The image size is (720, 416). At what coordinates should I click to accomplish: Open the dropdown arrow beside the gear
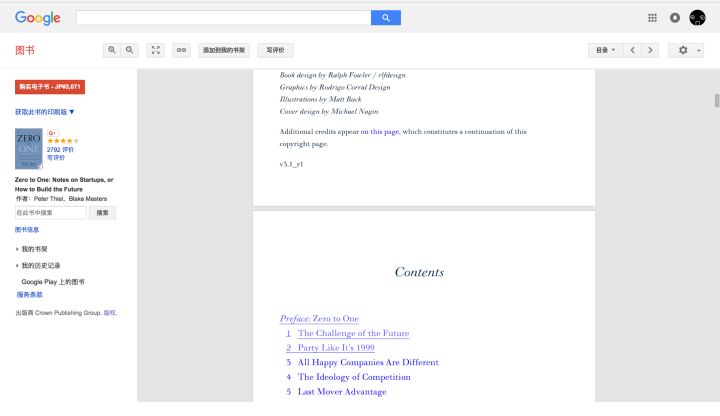point(699,50)
